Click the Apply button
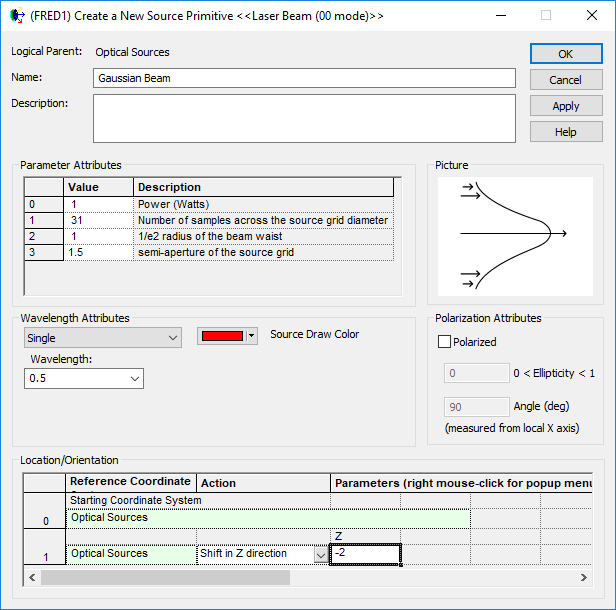The image size is (616, 610). 565,106
